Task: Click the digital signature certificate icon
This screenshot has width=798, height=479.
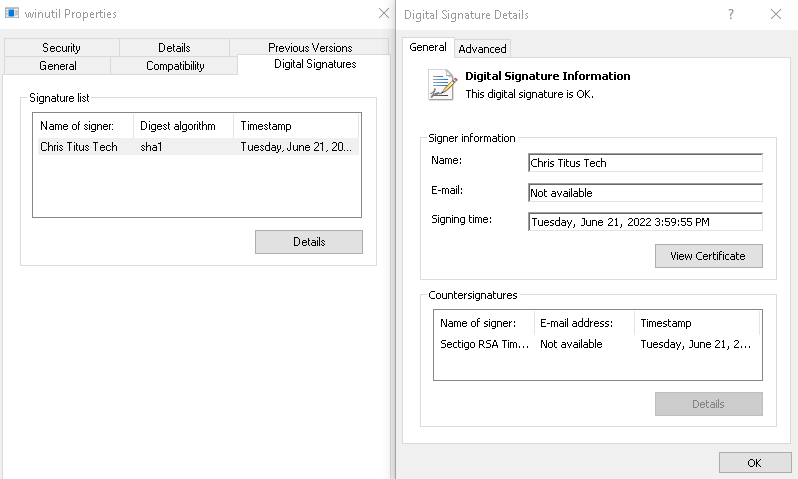Action: tap(441, 84)
